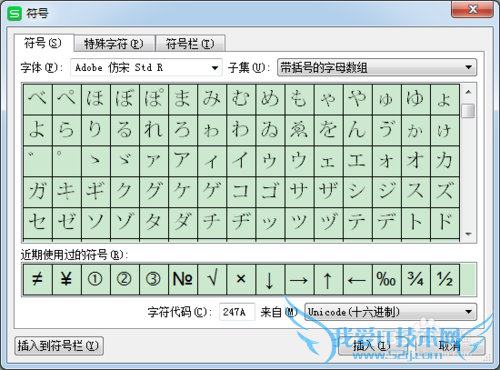Select the hiragana character ら
500x370 pixels.
point(66,130)
